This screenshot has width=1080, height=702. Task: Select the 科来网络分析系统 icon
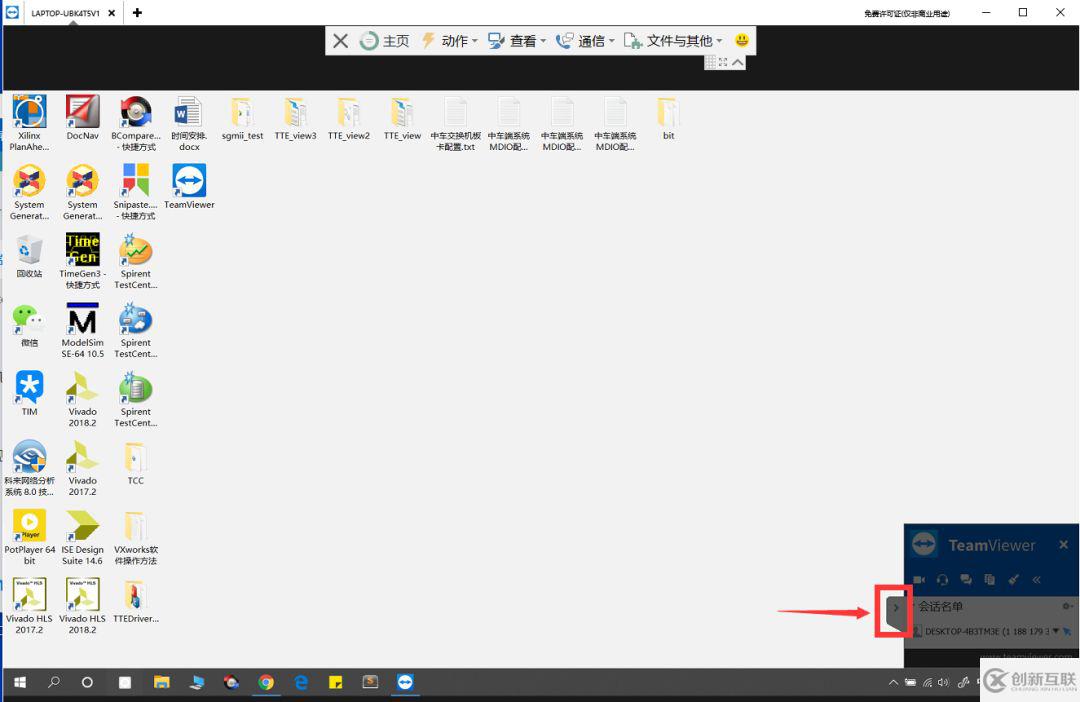[x=29, y=467]
